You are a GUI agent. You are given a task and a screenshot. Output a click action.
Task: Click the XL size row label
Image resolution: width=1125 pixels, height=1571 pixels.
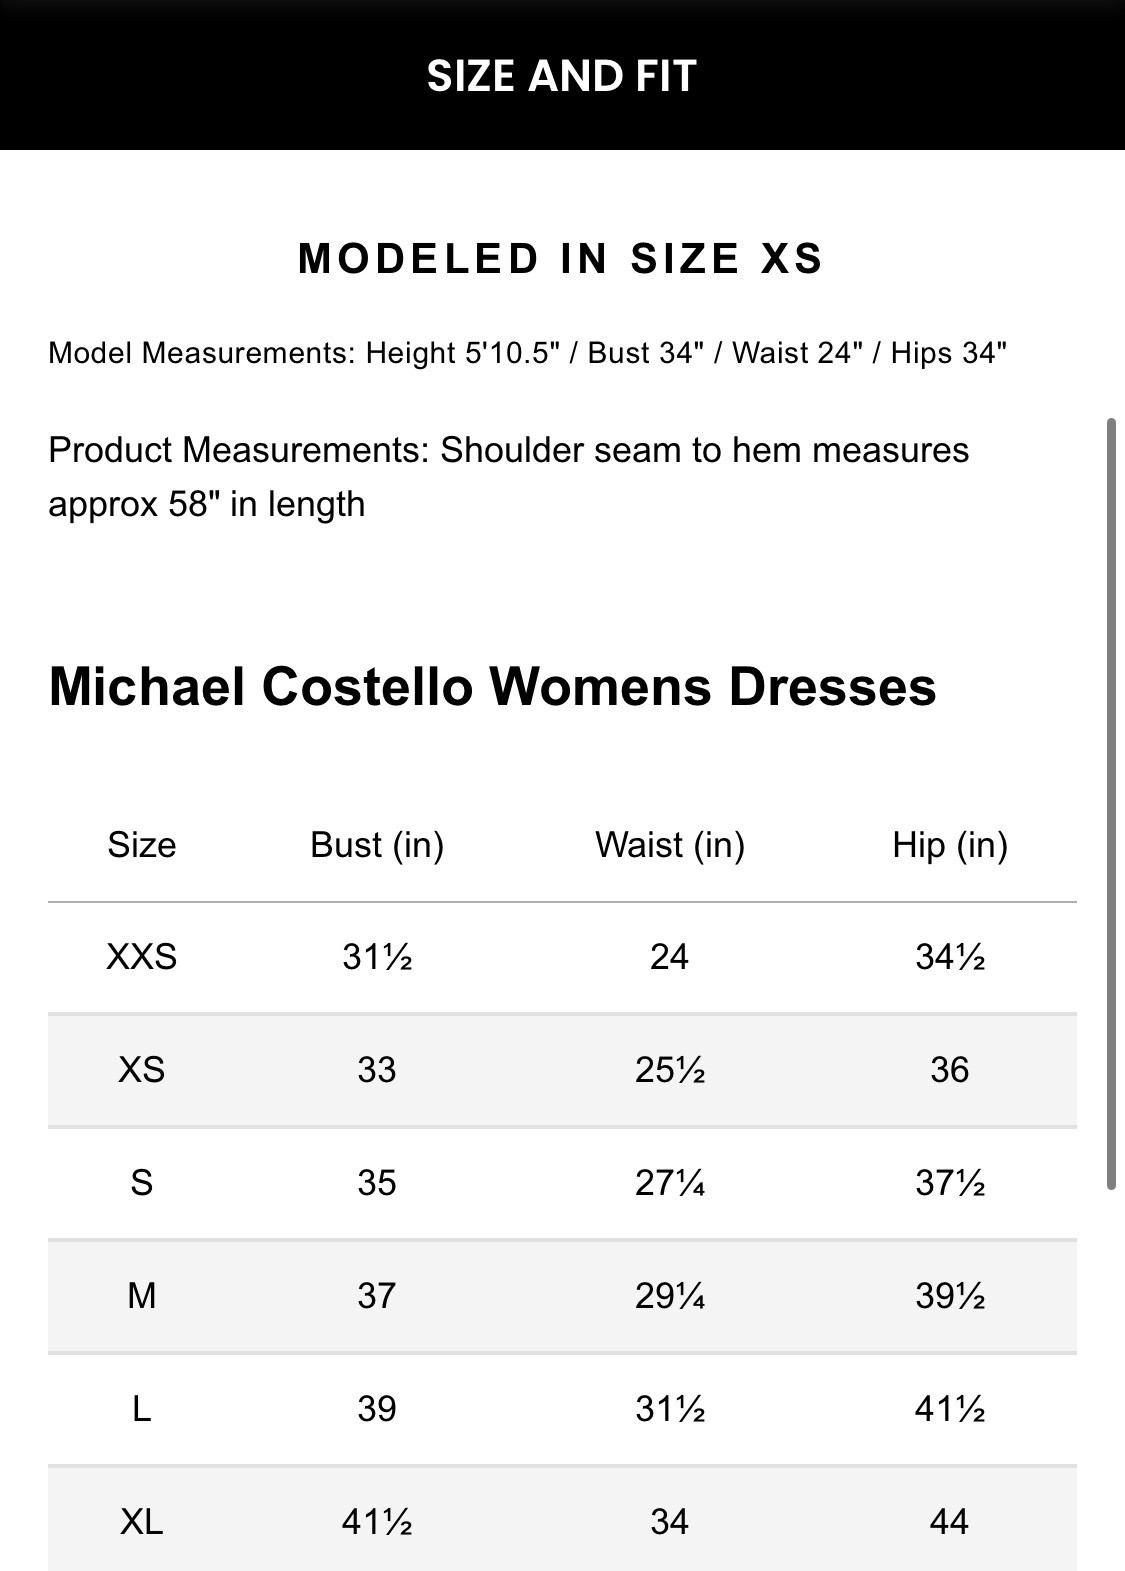pos(142,1522)
